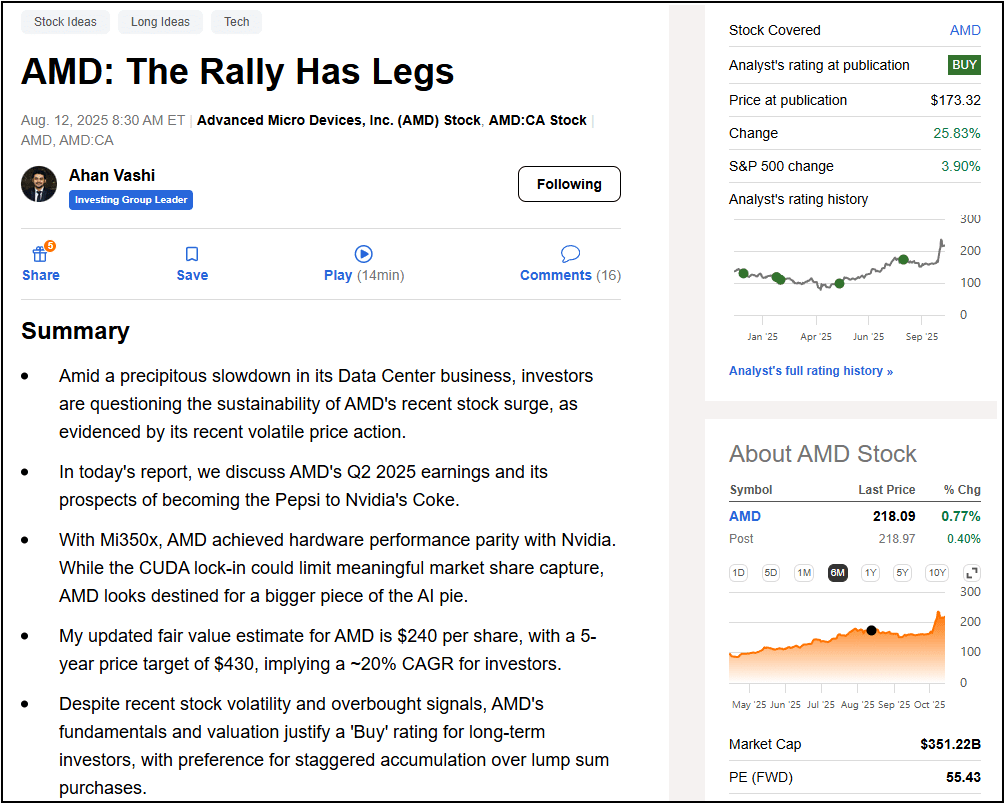Select the Long Ideas tag
1005x804 pixels.
(x=160, y=22)
